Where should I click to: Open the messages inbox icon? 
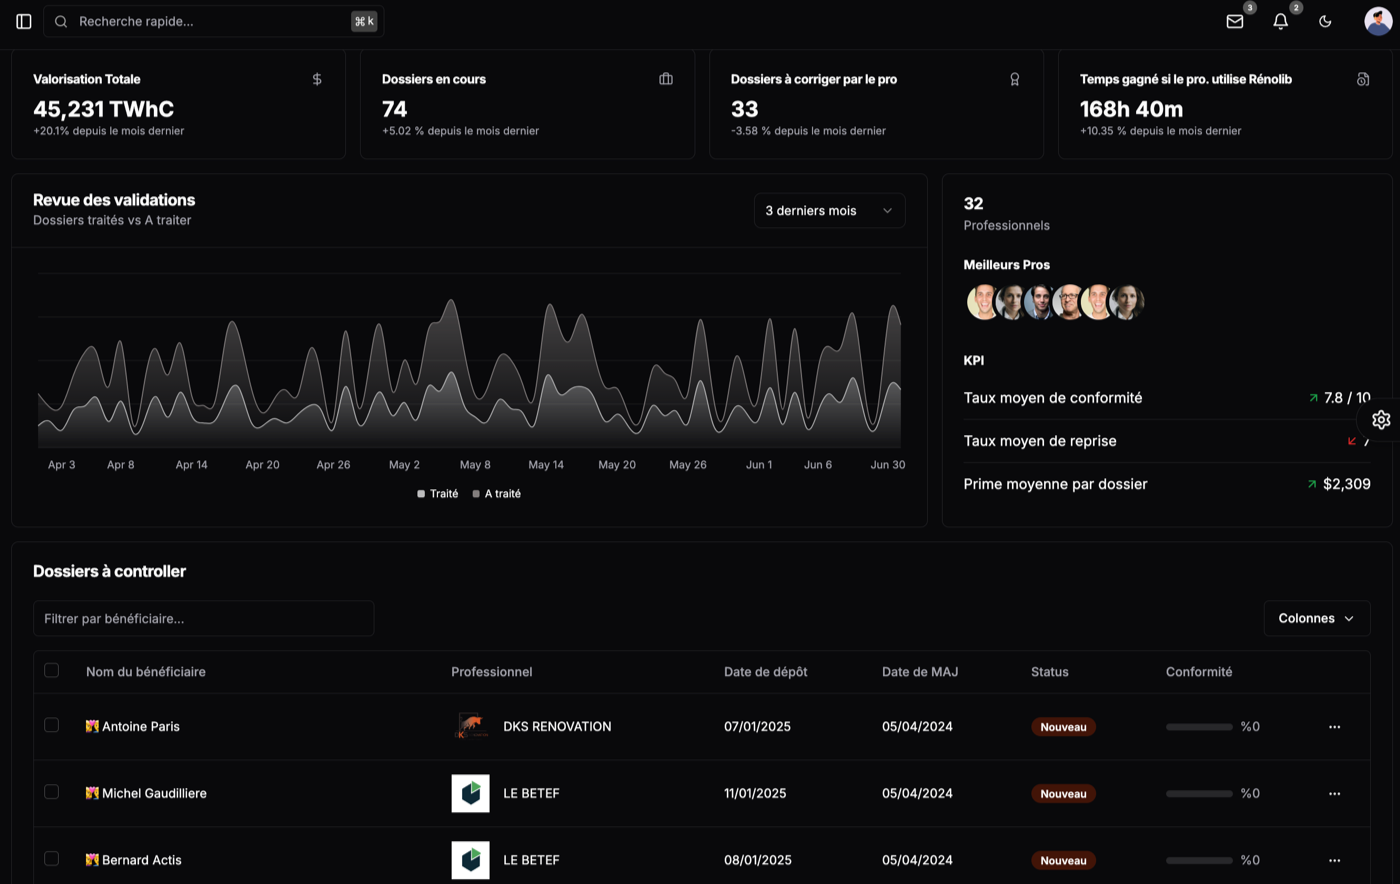[1234, 21]
